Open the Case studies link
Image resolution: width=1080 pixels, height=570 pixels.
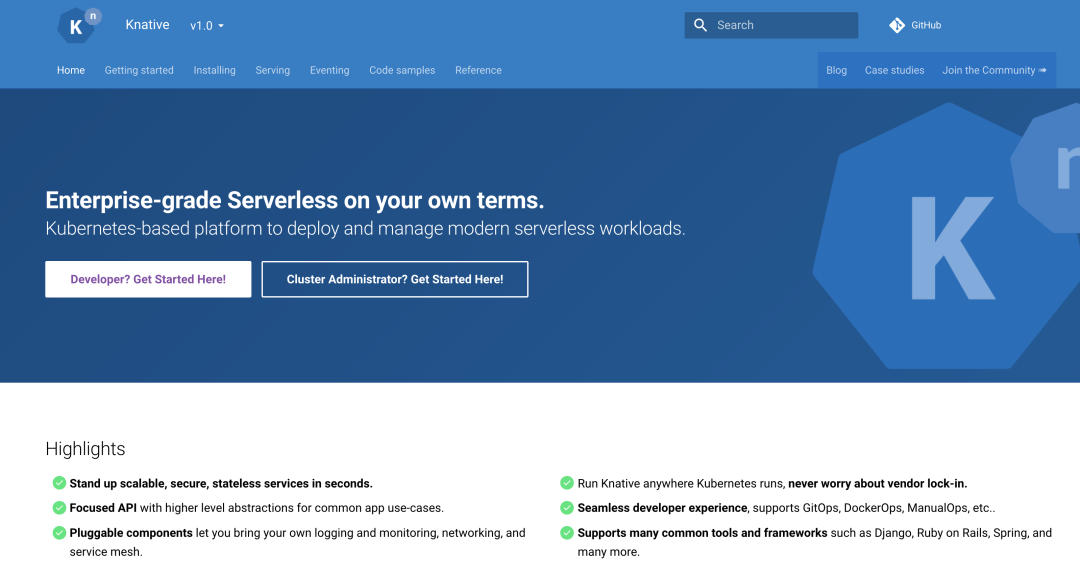point(895,70)
